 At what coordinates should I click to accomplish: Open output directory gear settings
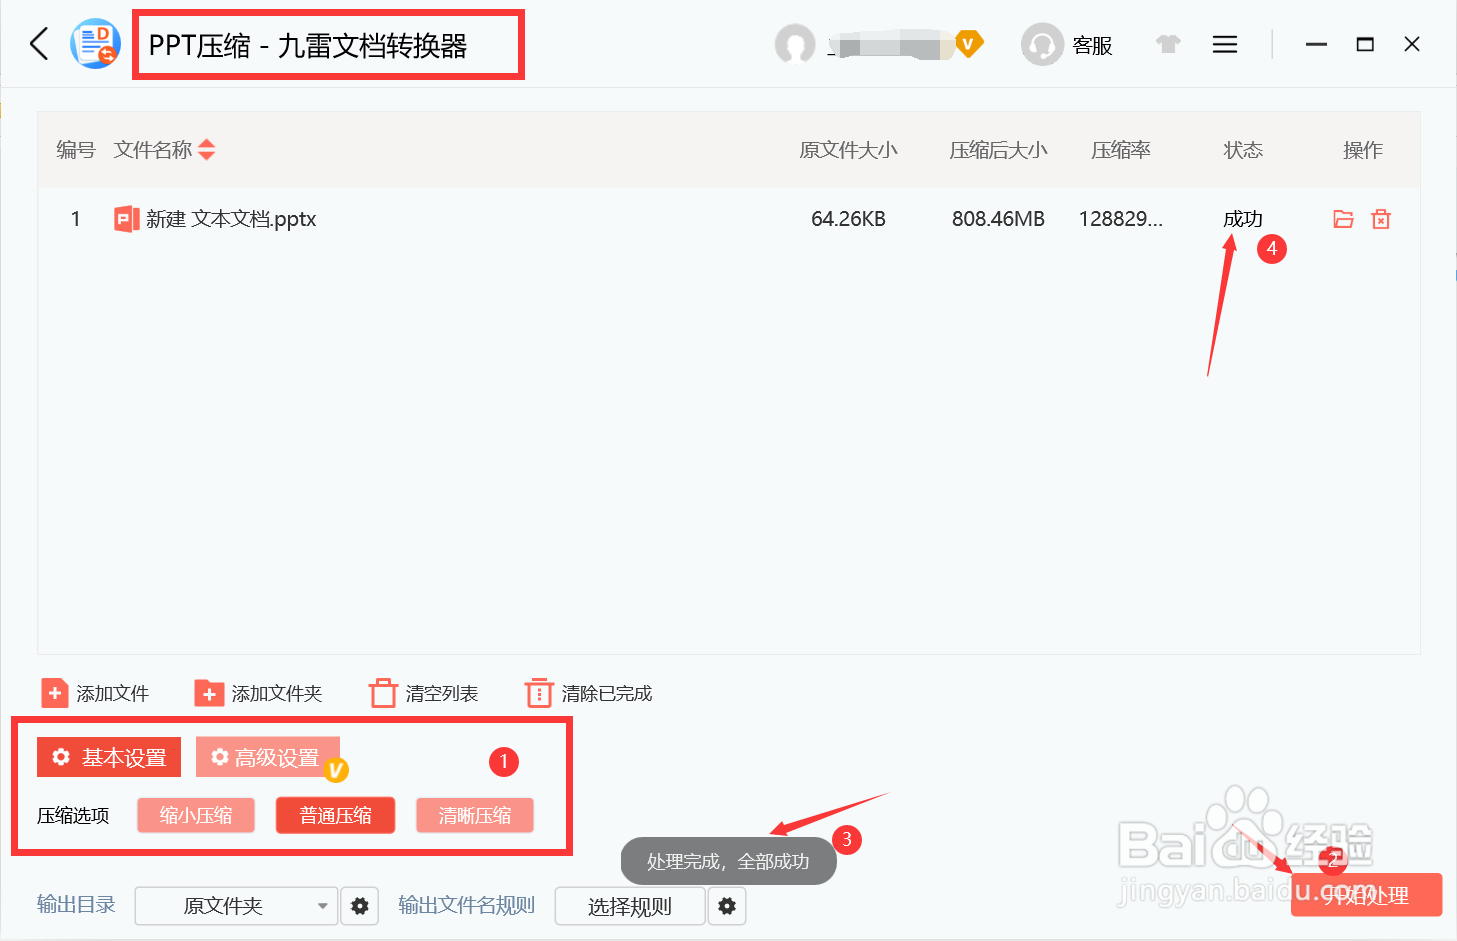(x=360, y=906)
